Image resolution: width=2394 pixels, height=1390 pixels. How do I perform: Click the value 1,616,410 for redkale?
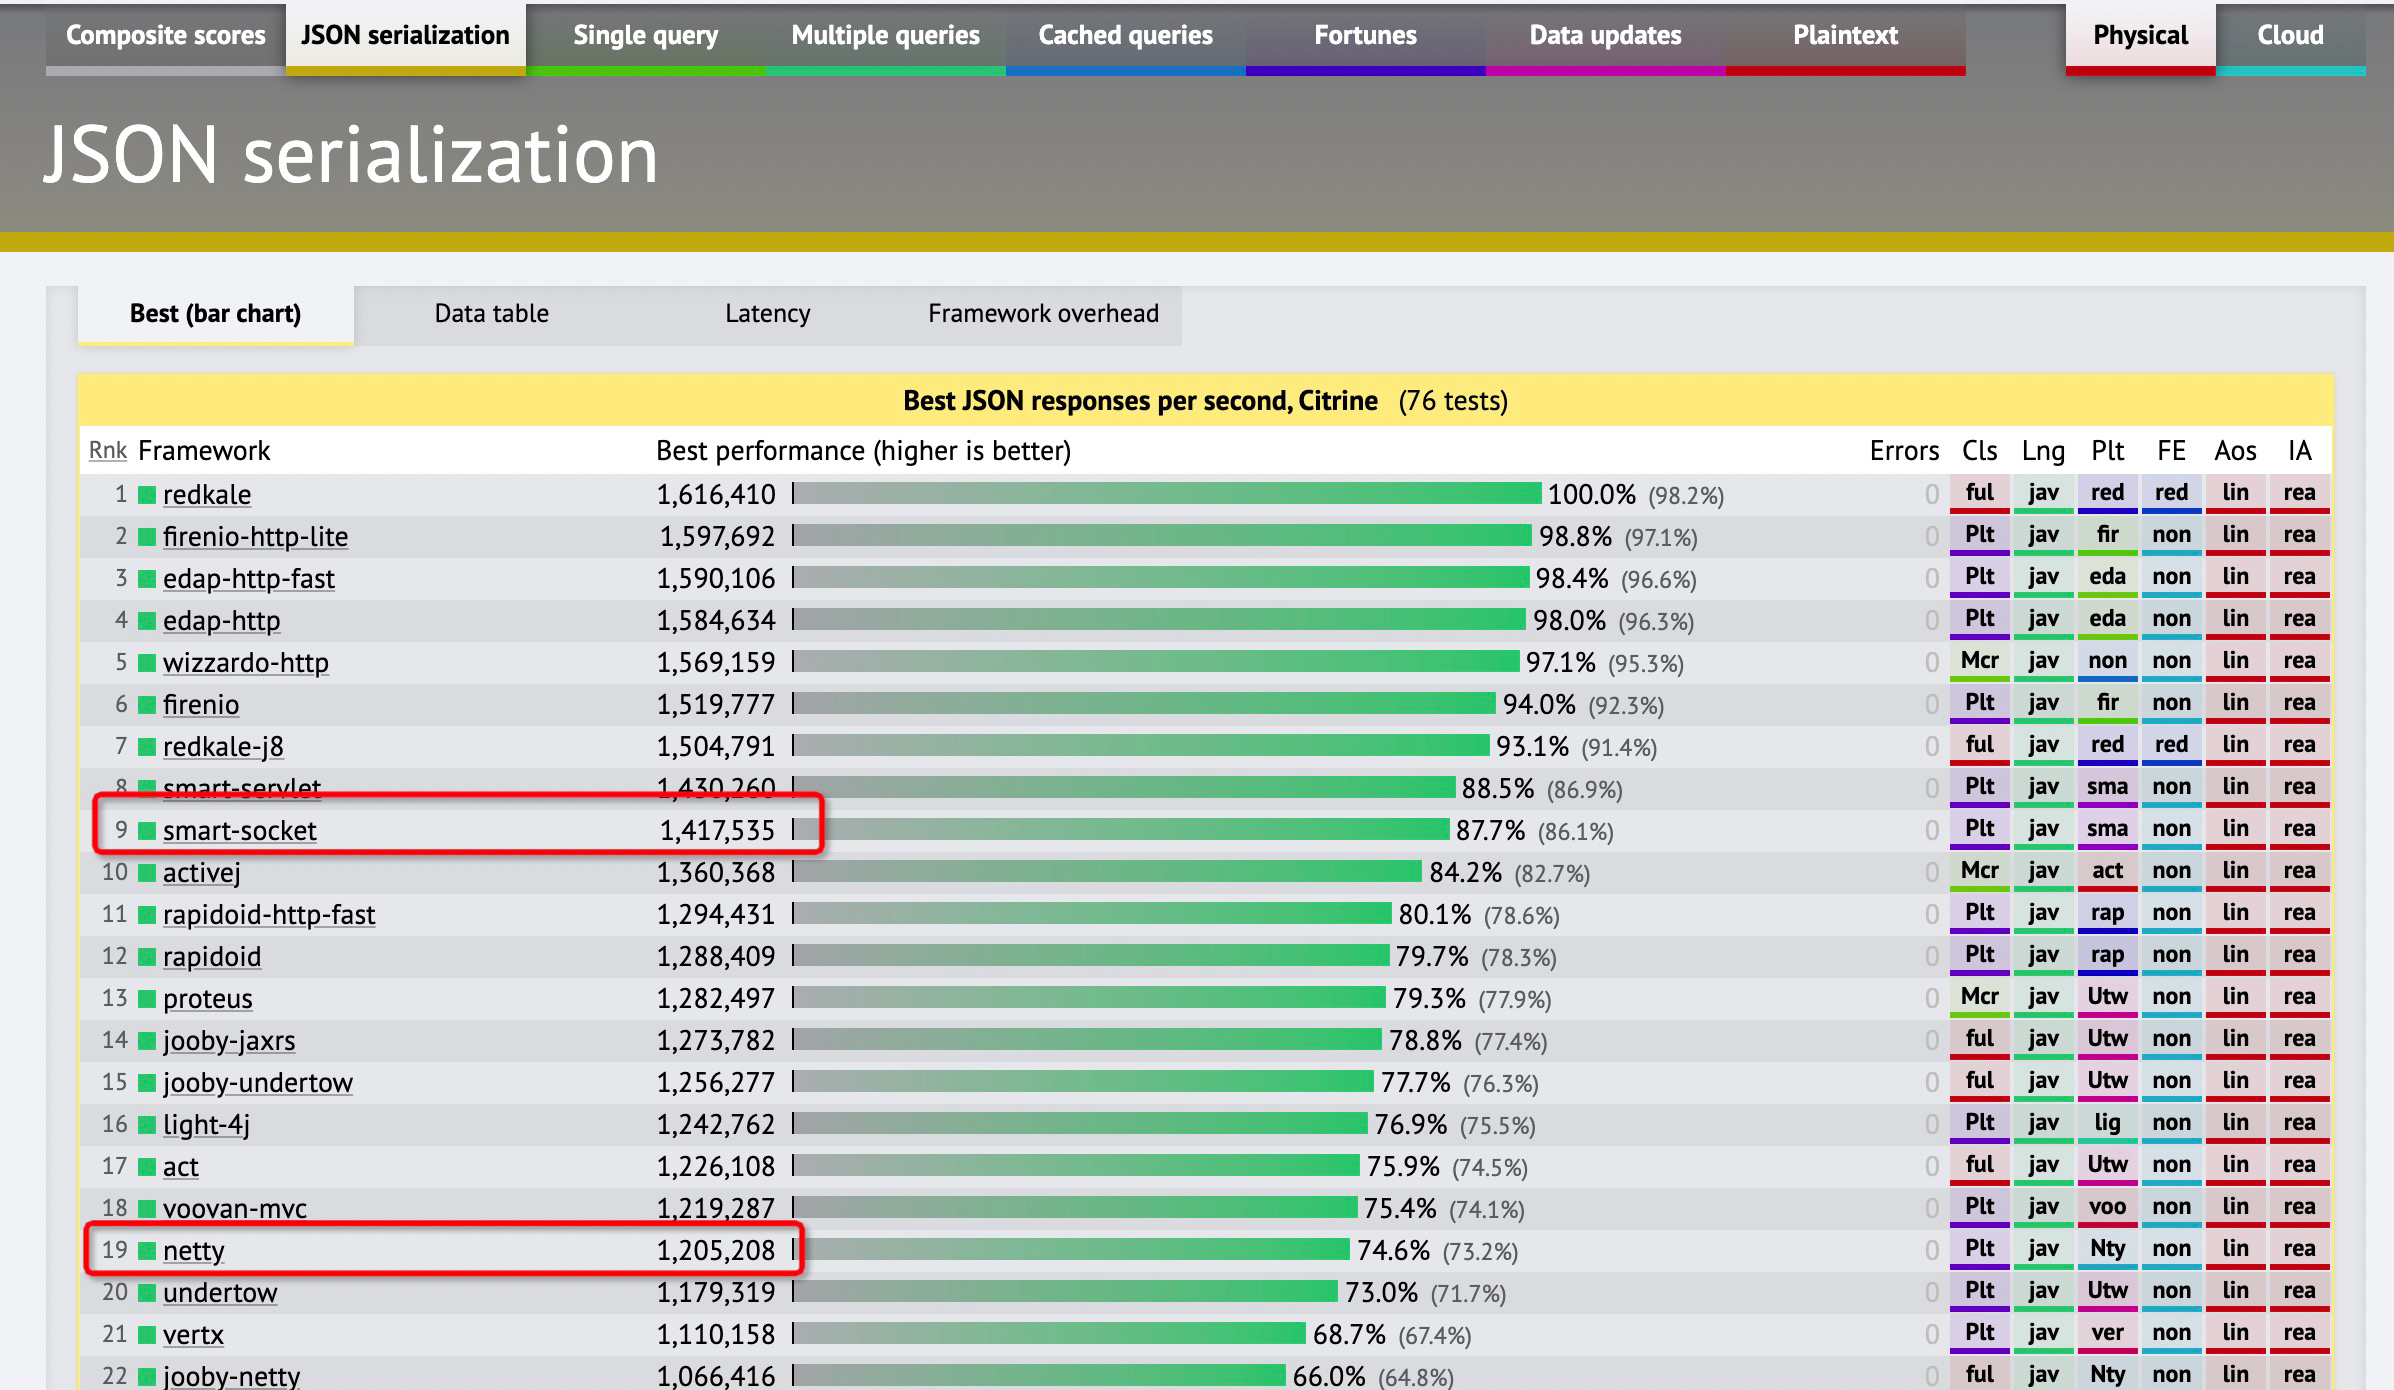(716, 495)
